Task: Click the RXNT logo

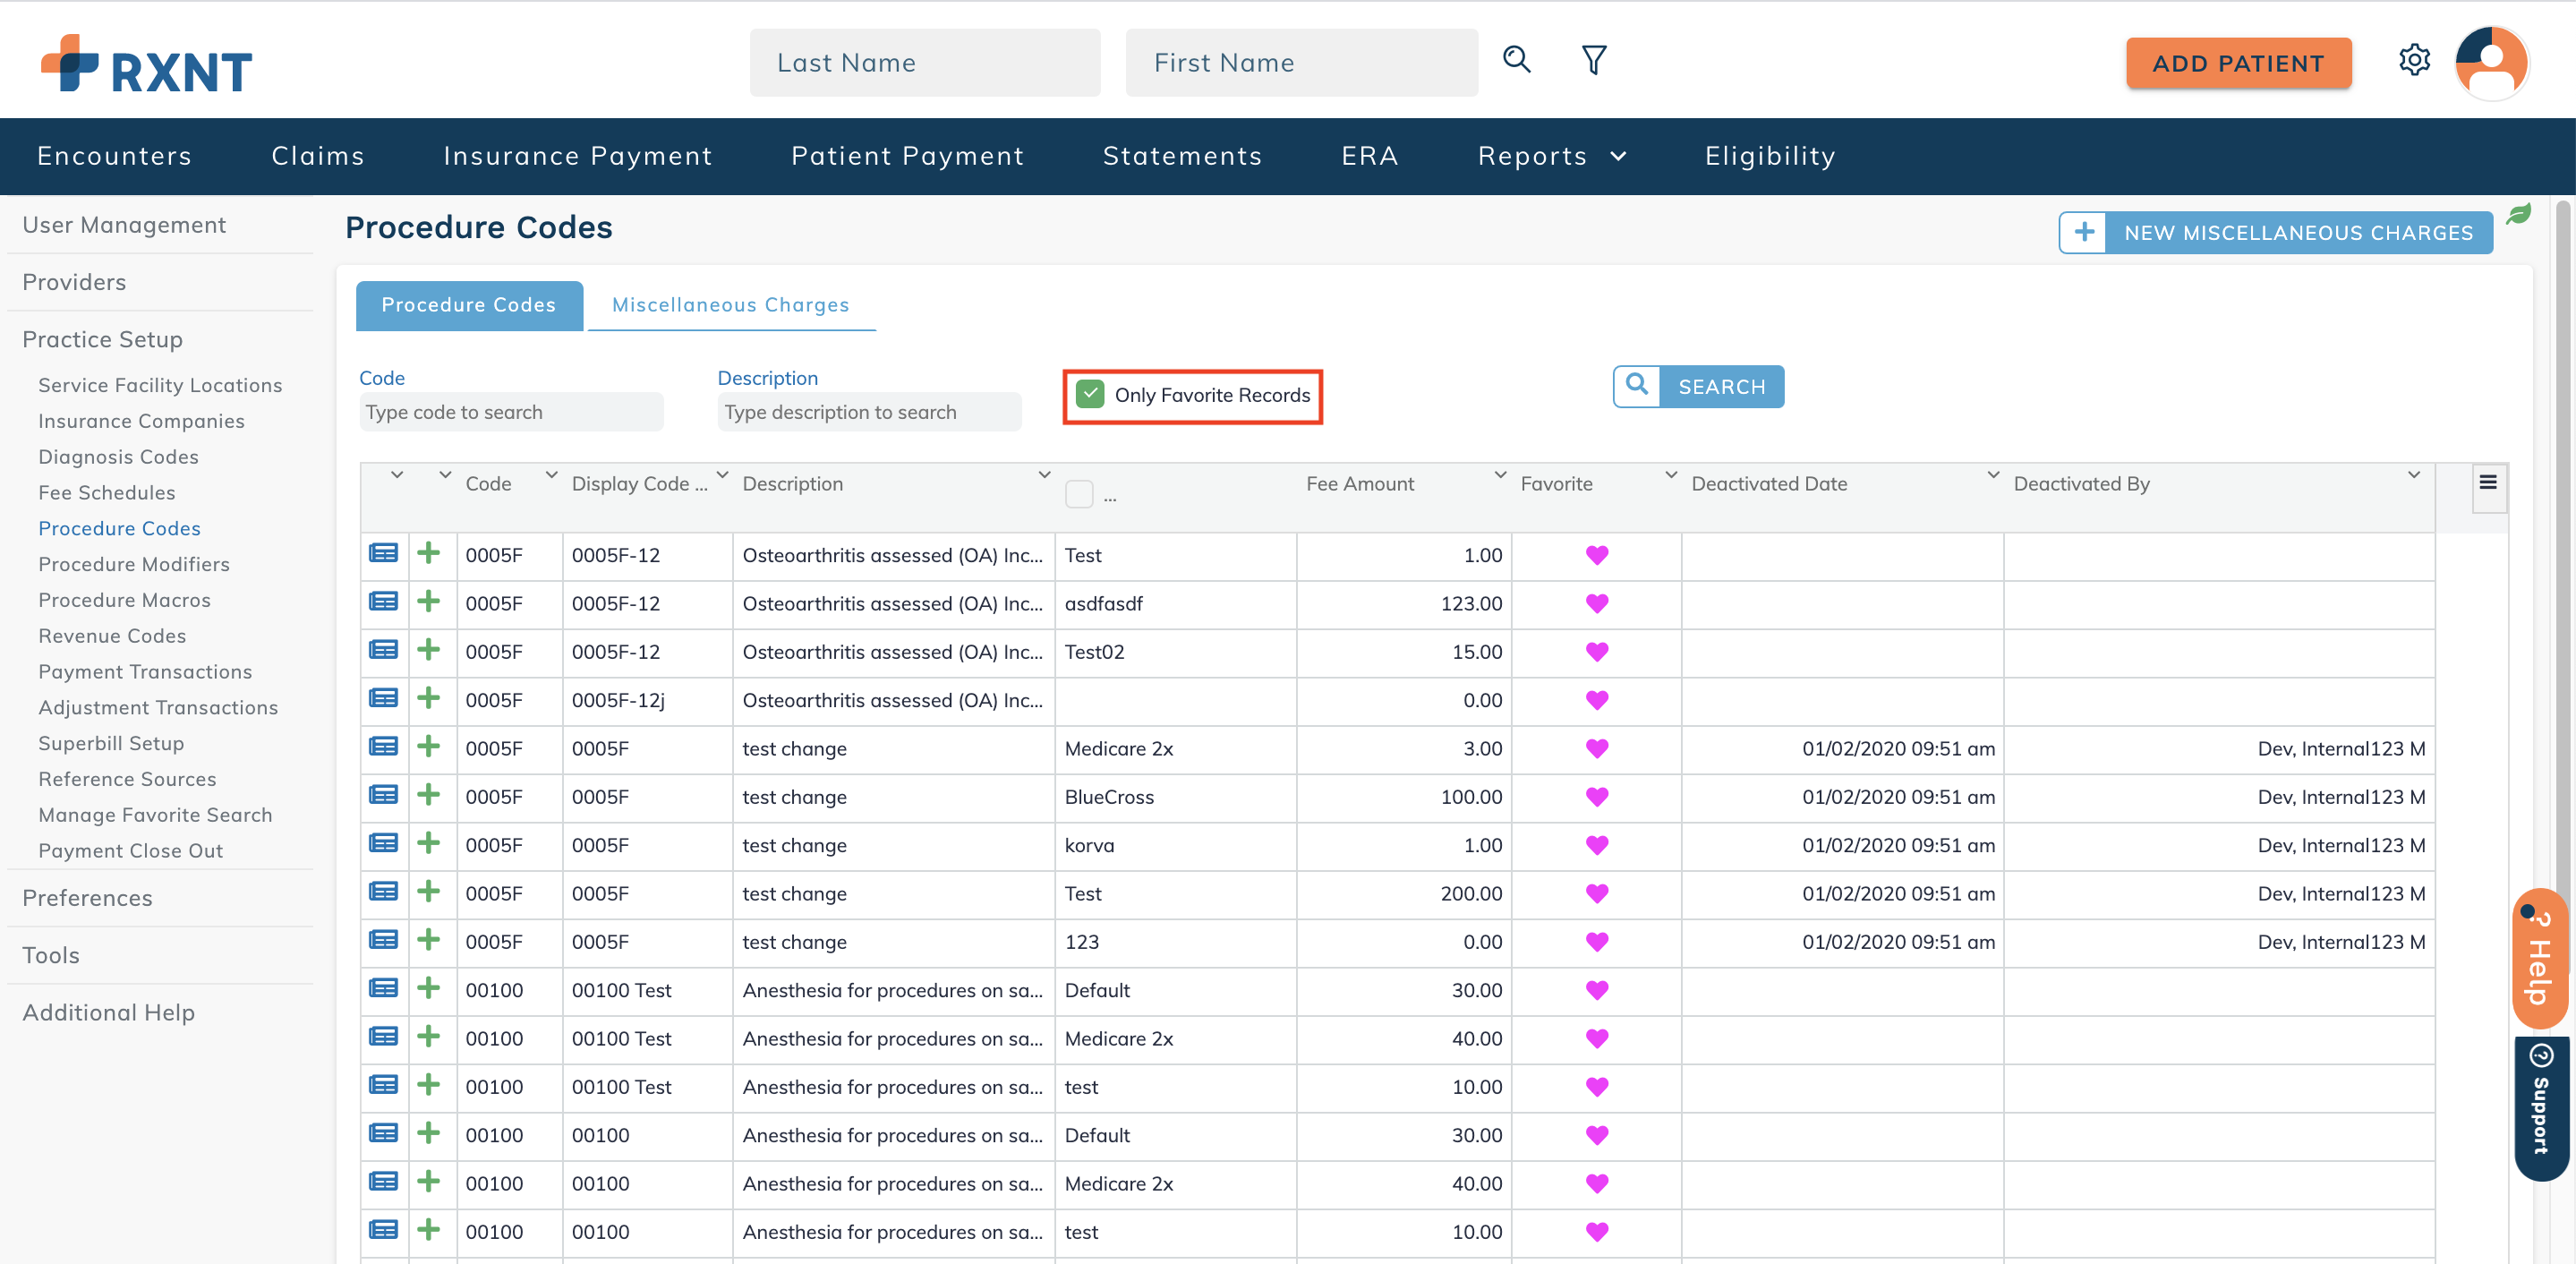Action: 147,65
